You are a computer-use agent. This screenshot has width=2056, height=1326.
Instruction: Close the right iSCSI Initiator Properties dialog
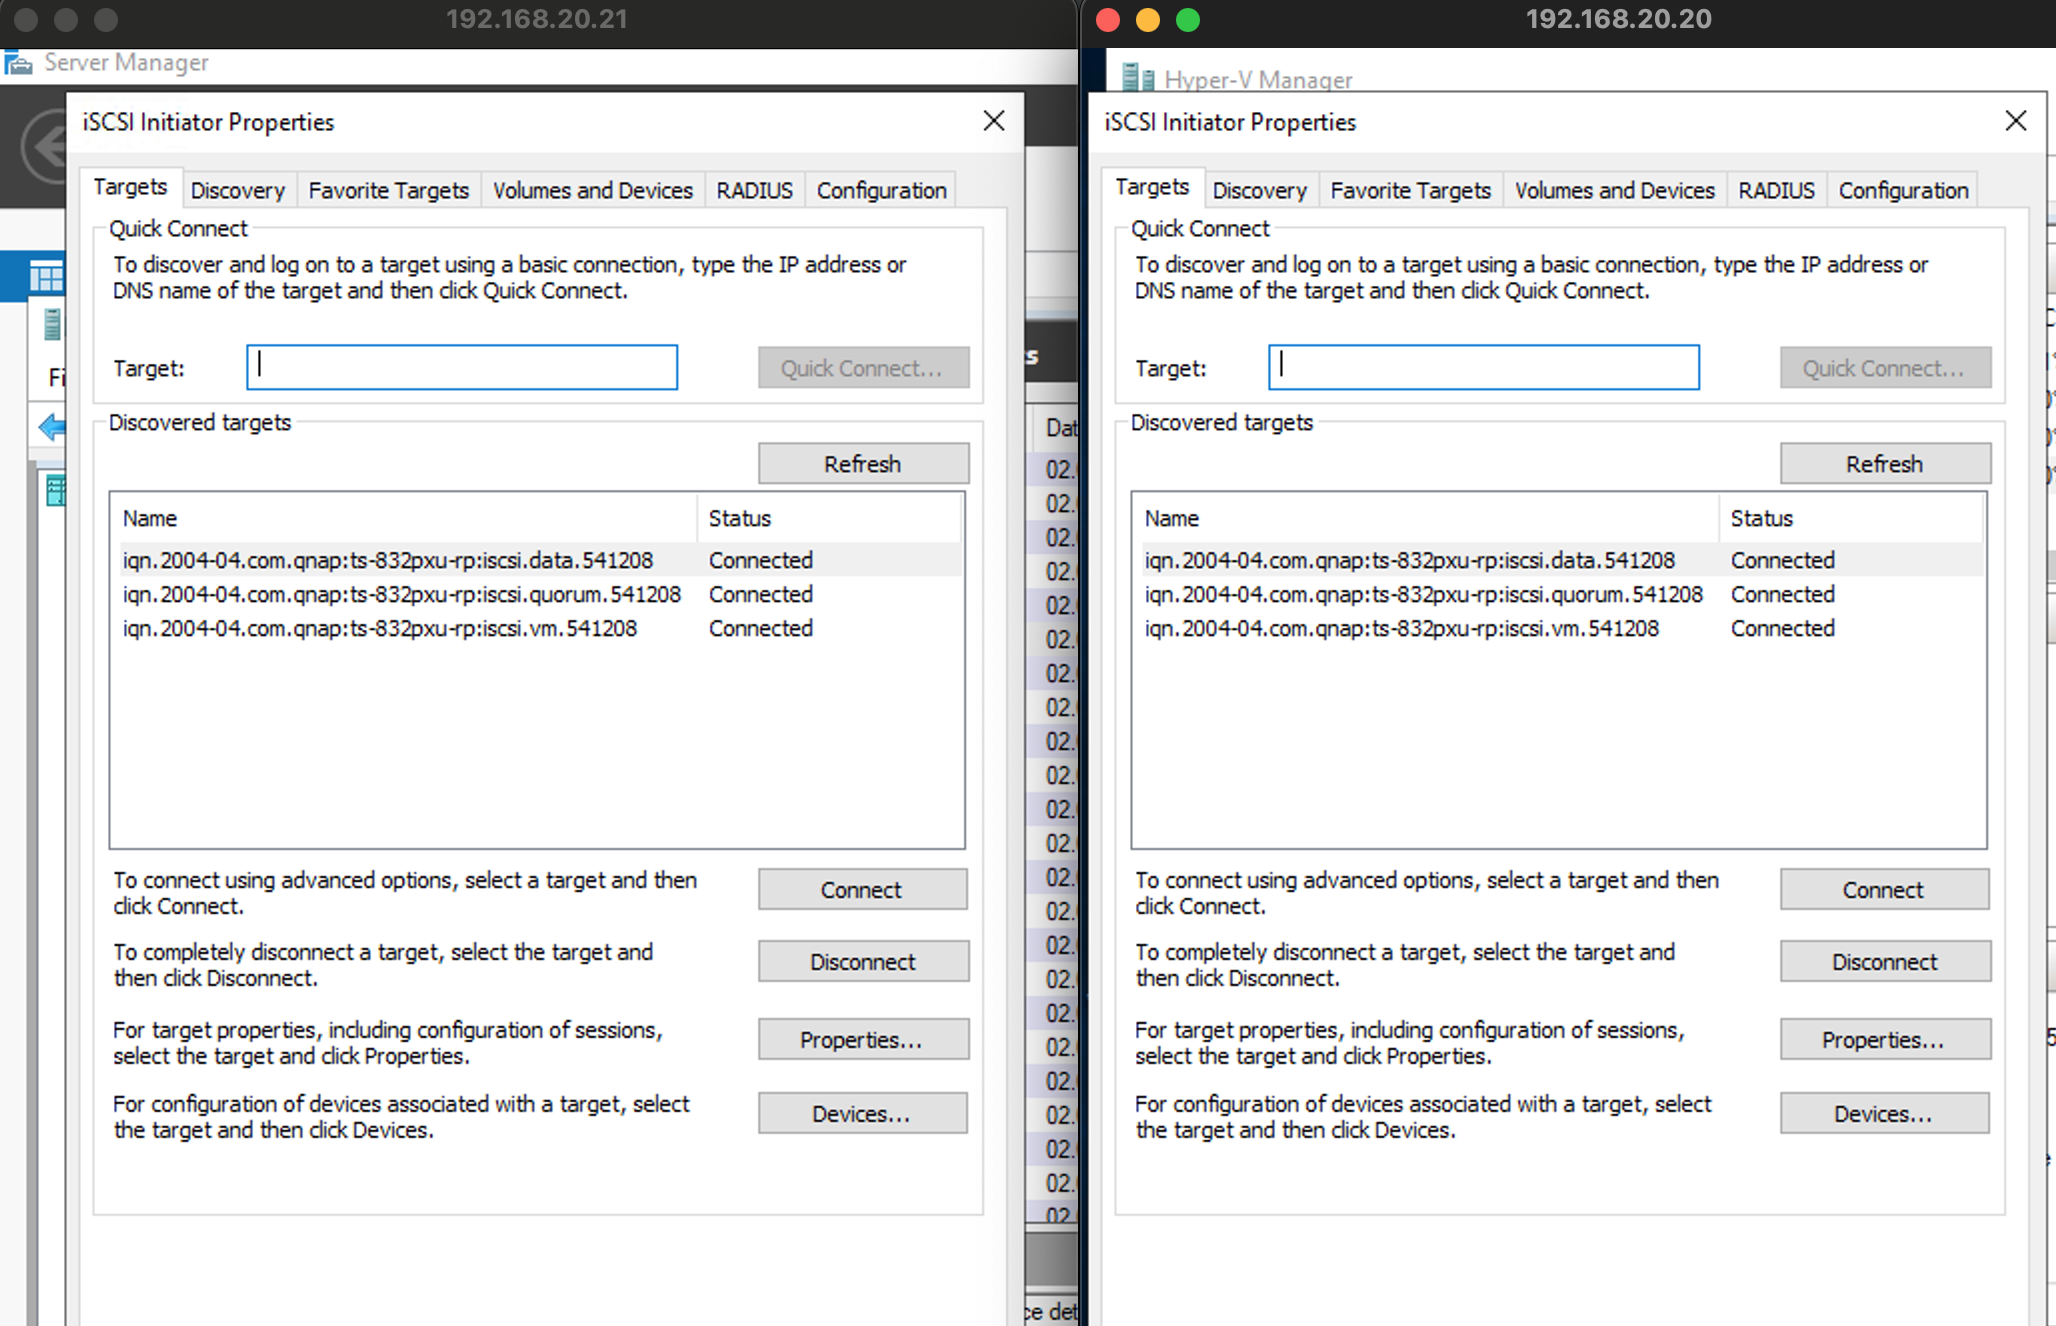(2016, 121)
